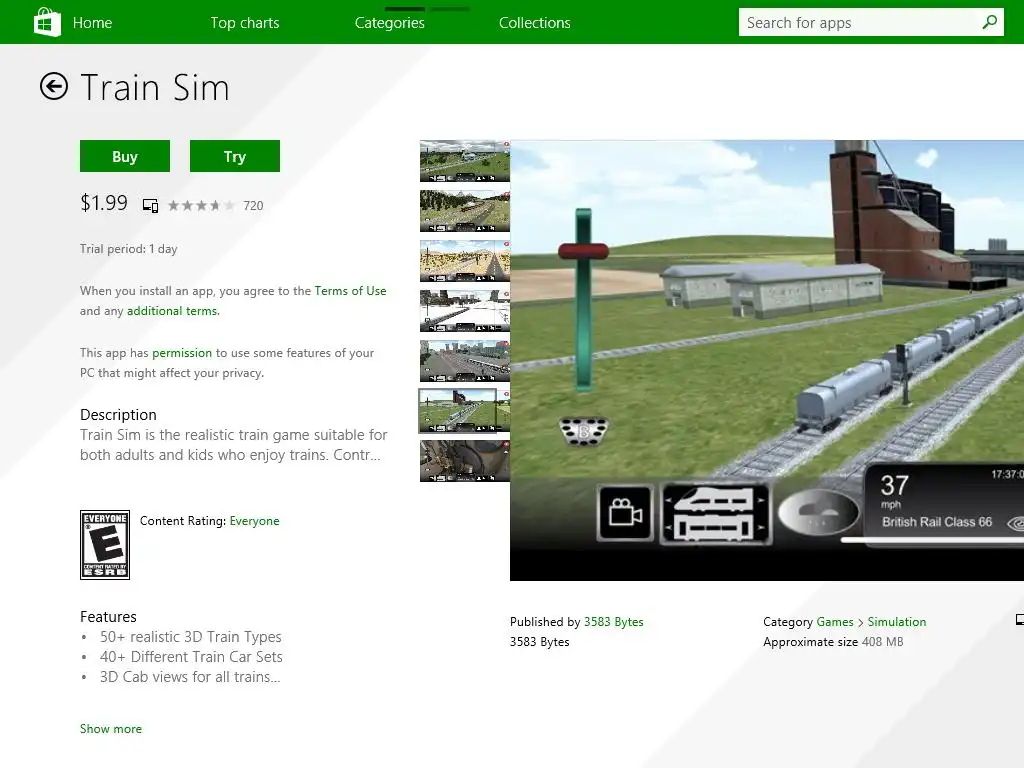Click the search magnifier icon
This screenshot has height=768, width=1024.
(x=989, y=22)
